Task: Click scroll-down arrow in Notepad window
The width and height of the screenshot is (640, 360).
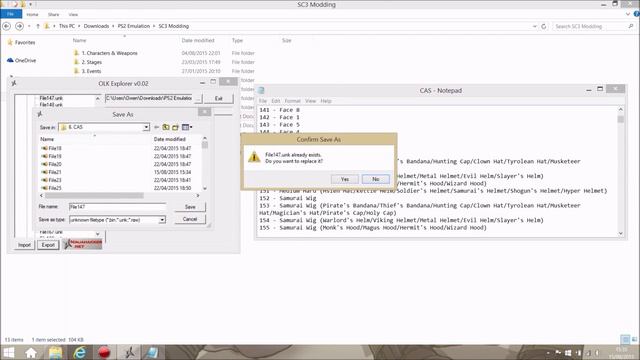Action: [620, 234]
